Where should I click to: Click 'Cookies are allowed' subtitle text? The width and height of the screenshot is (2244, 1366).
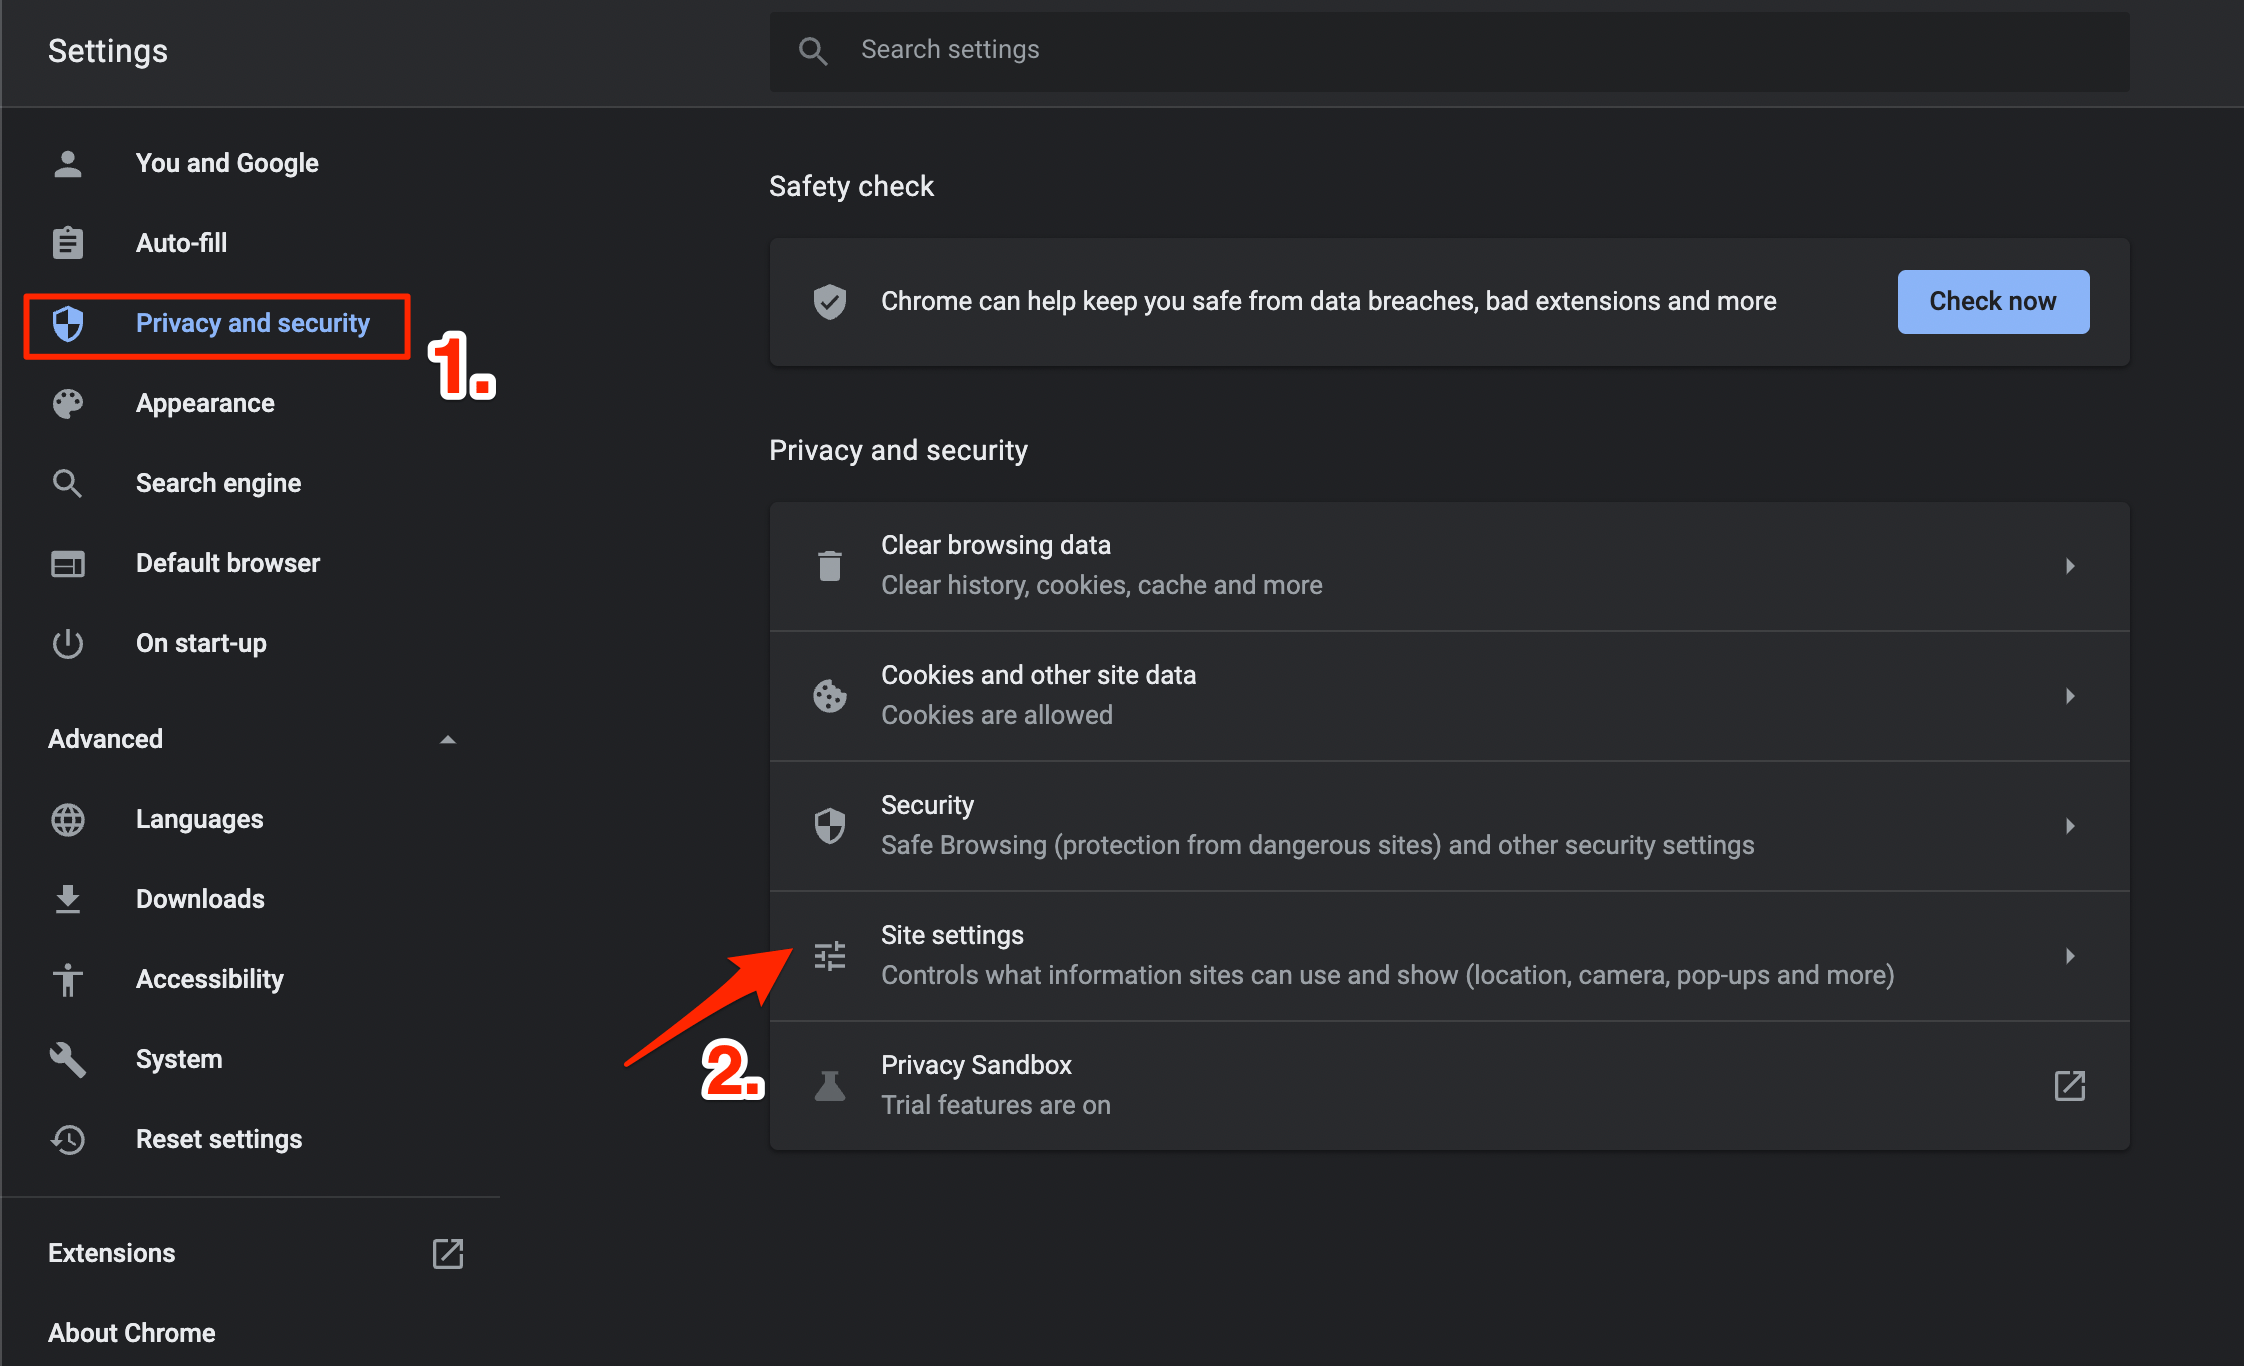click(996, 715)
